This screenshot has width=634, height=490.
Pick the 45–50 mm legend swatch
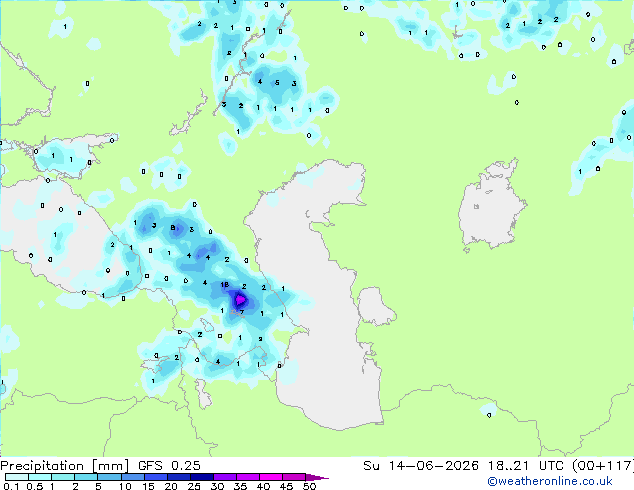(x=294, y=477)
